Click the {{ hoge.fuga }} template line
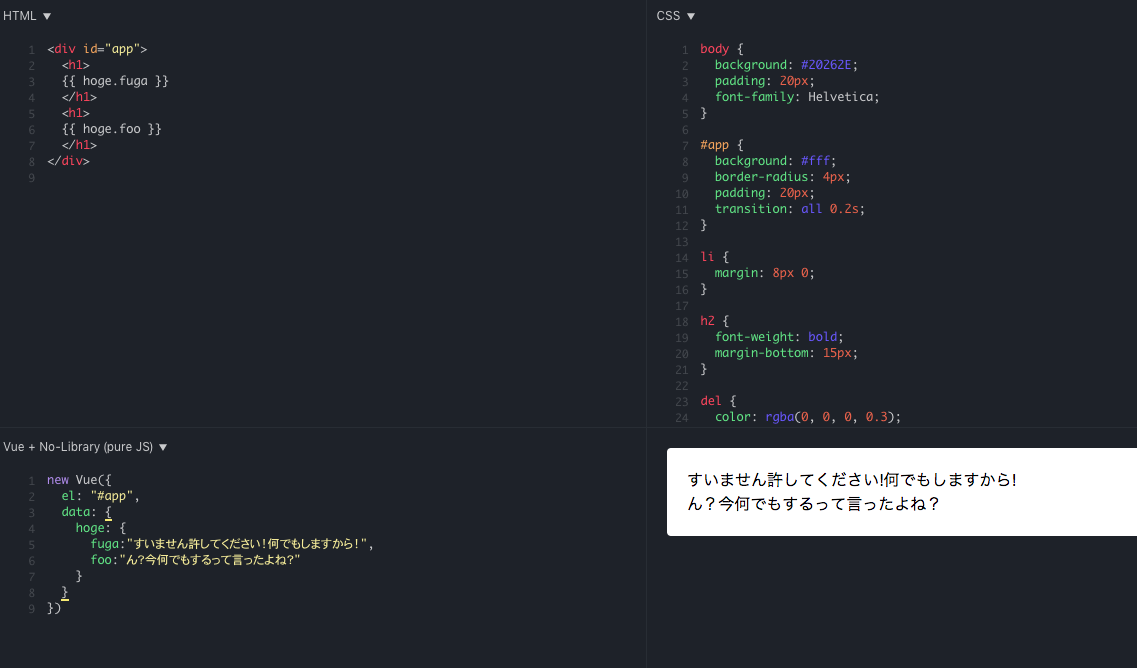The image size is (1137, 668). 115,81
